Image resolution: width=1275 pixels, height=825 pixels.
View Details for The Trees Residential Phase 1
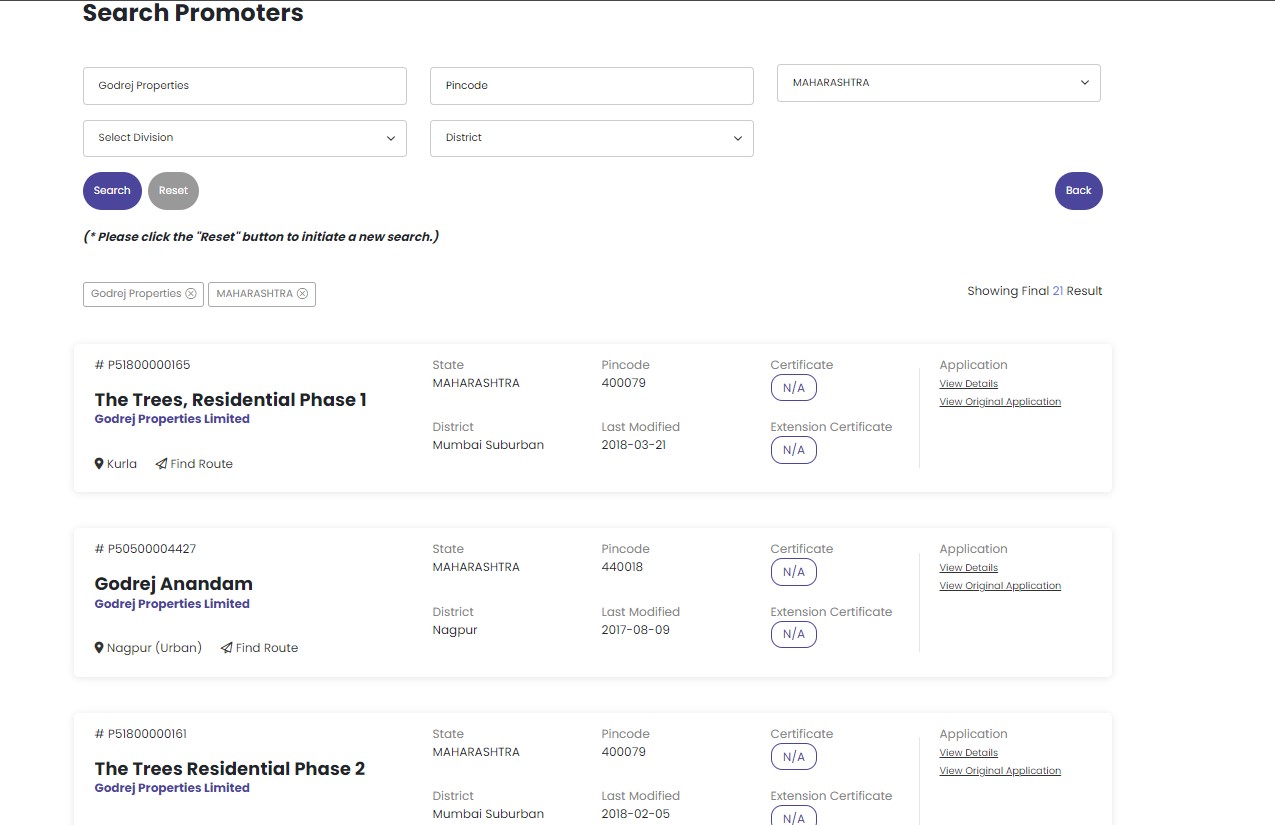[968, 384]
